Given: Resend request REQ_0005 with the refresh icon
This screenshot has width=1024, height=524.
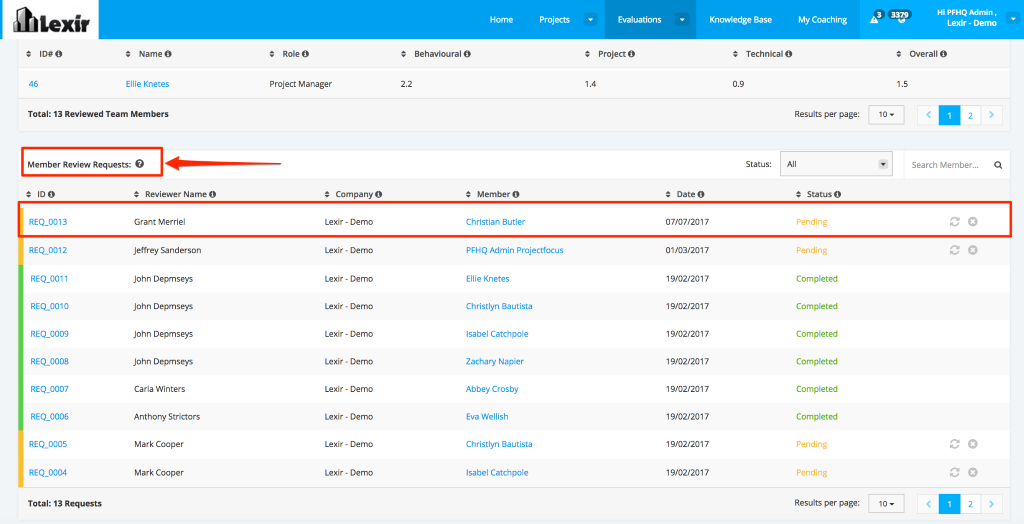Looking at the screenshot, I should point(954,444).
